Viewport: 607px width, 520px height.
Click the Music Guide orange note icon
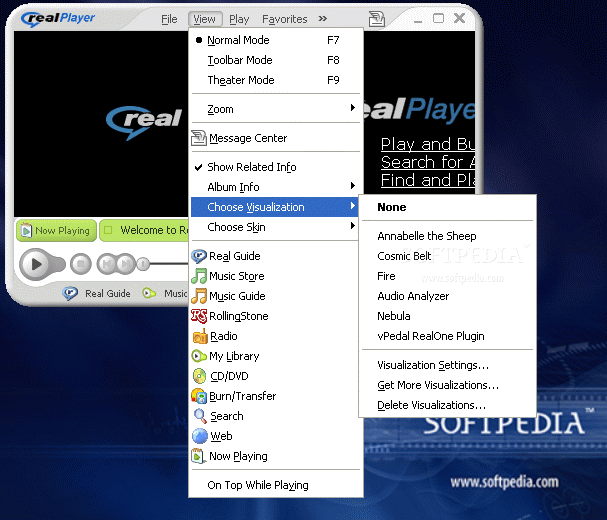point(199,296)
